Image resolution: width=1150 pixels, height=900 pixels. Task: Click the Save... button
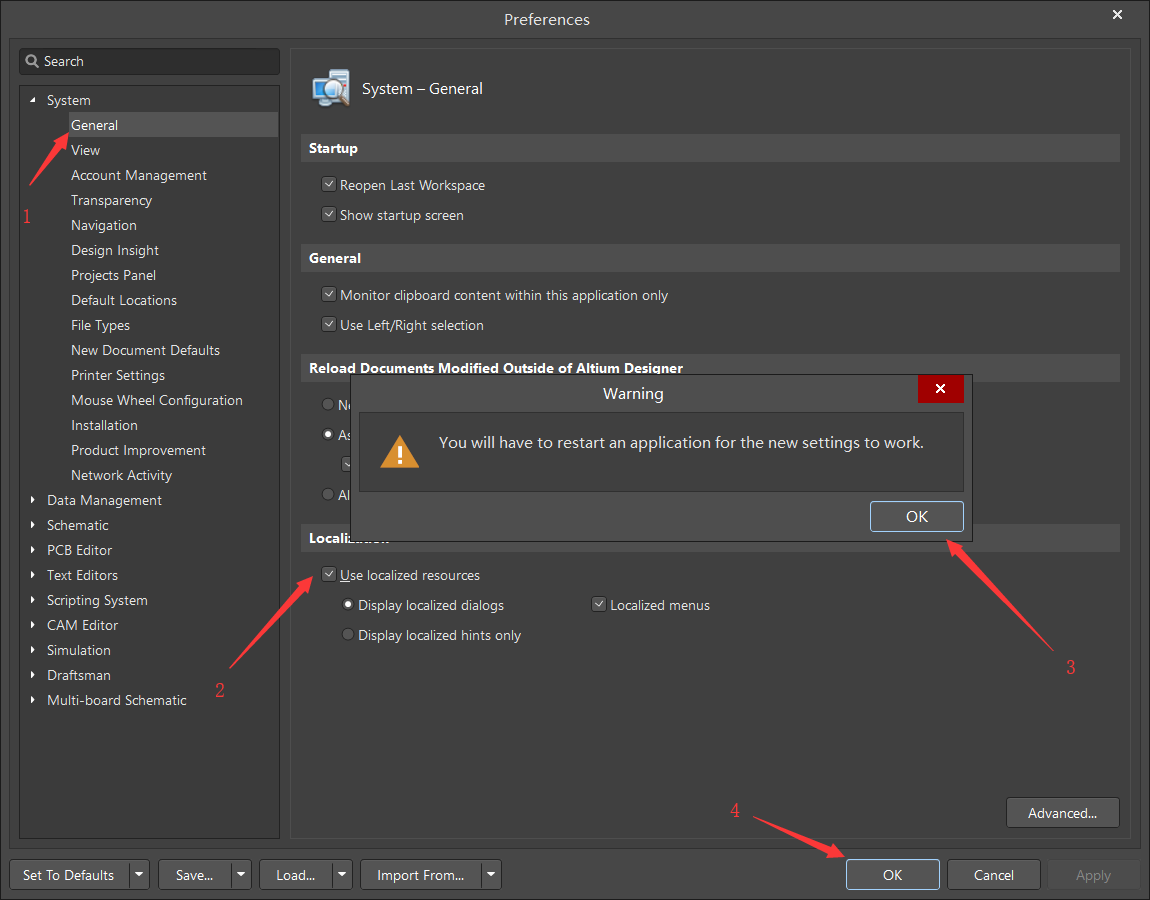pyautogui.click(x=194, y=875)
